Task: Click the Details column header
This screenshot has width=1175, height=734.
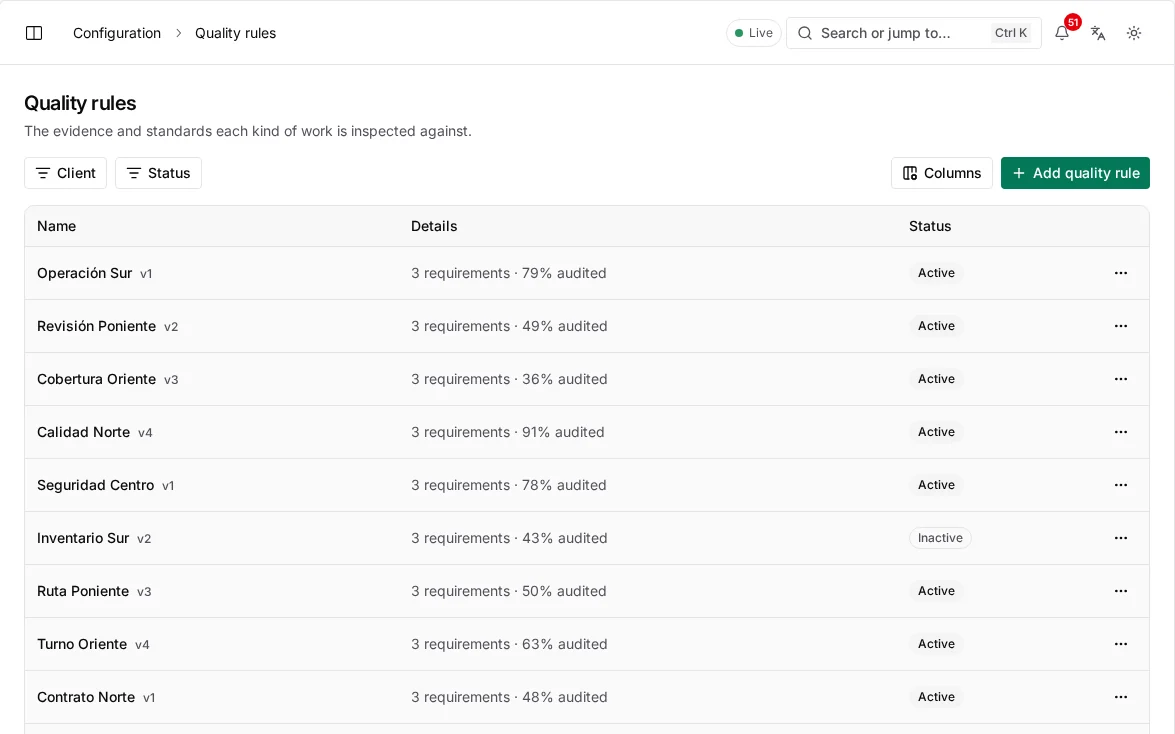Action: tap(434, 226)
